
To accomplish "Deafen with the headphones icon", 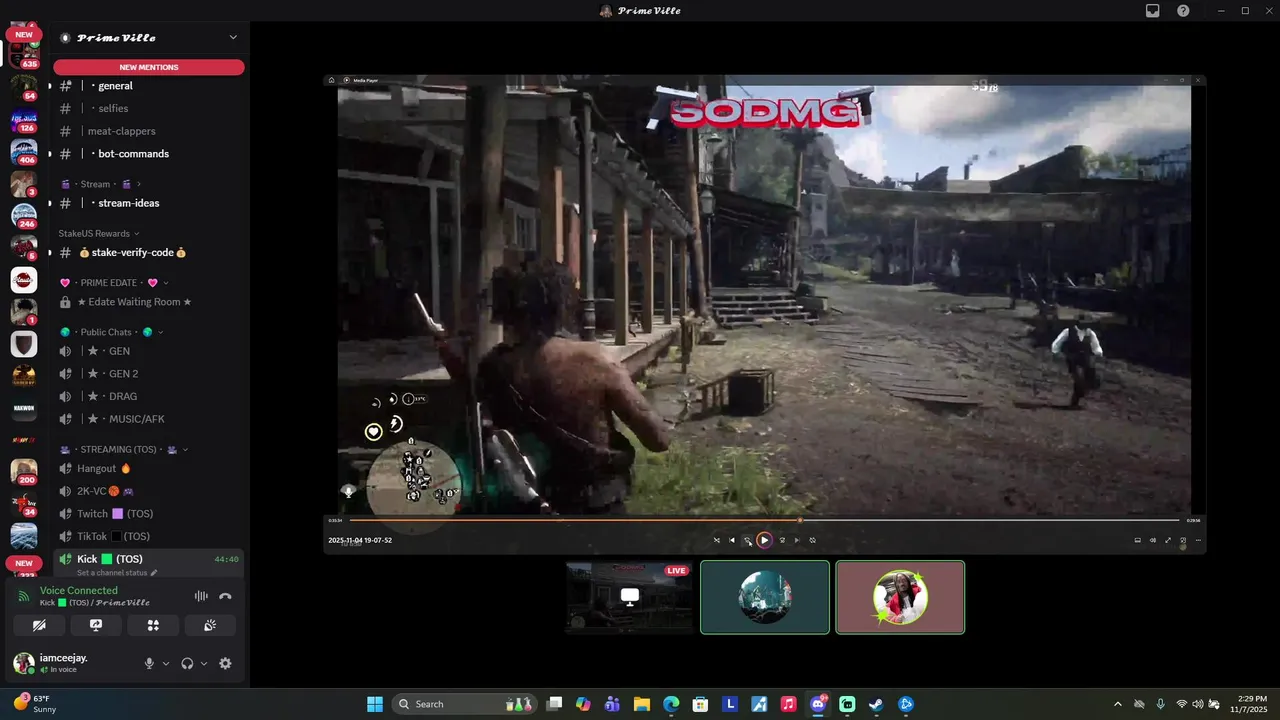I will tap(187, 663).
